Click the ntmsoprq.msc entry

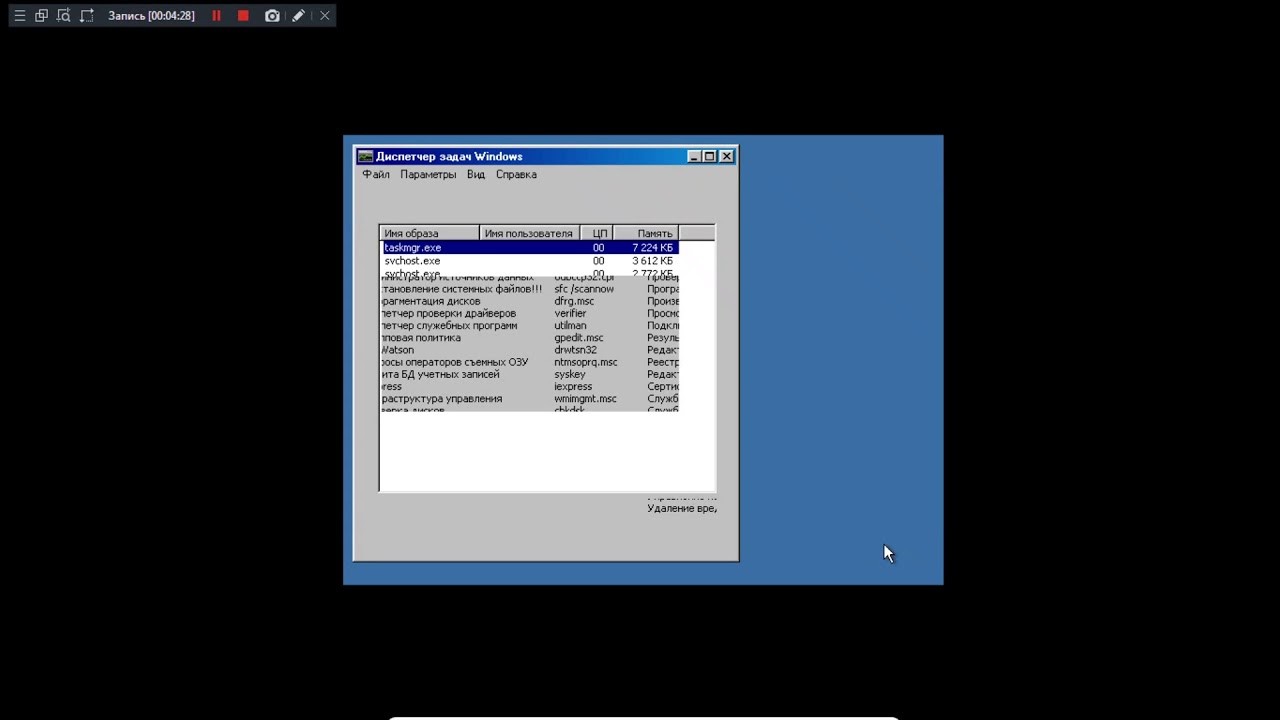(586, 362)
